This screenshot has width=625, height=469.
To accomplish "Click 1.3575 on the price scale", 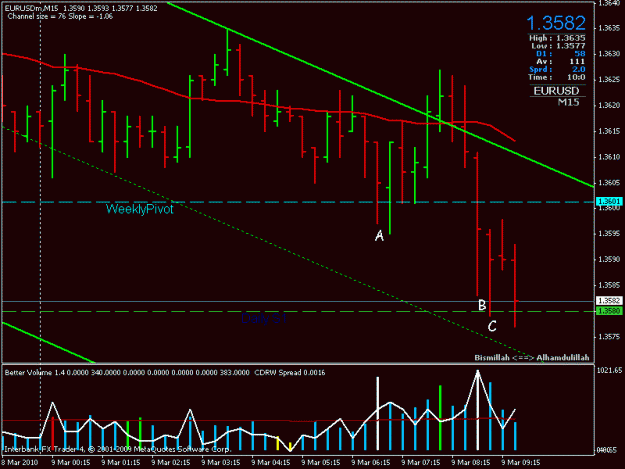I will click(609, 337).
